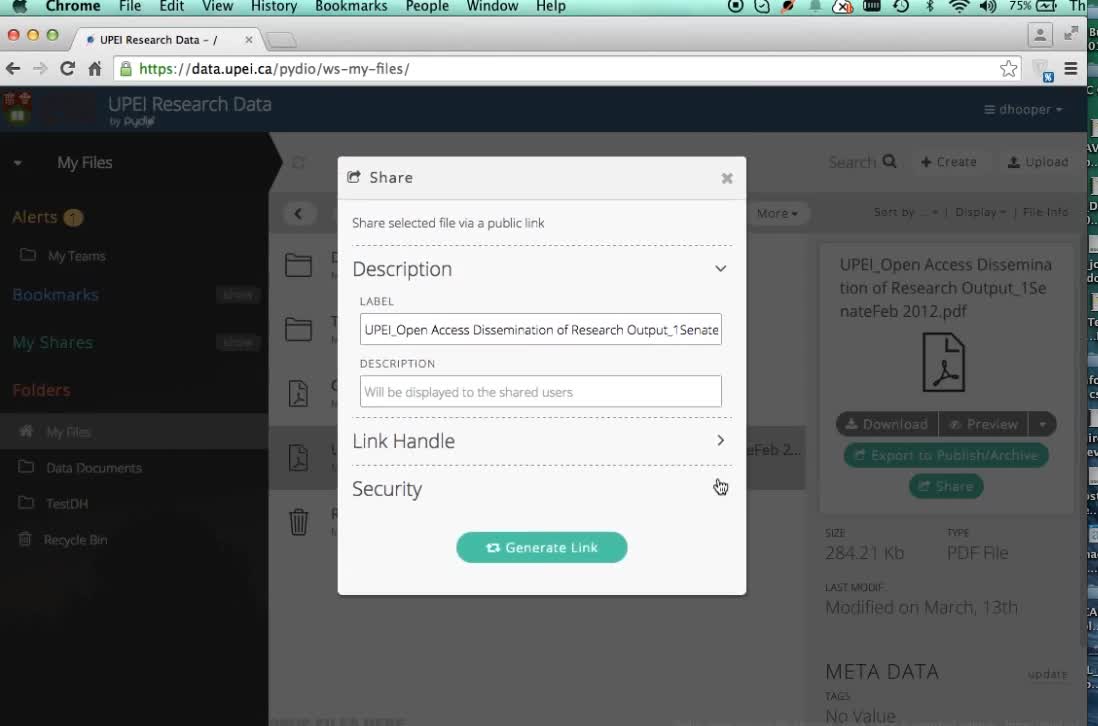The width and height of the screenshot is (1098, 726).
Task: Open the History menu
Action: tap(274, 7)
